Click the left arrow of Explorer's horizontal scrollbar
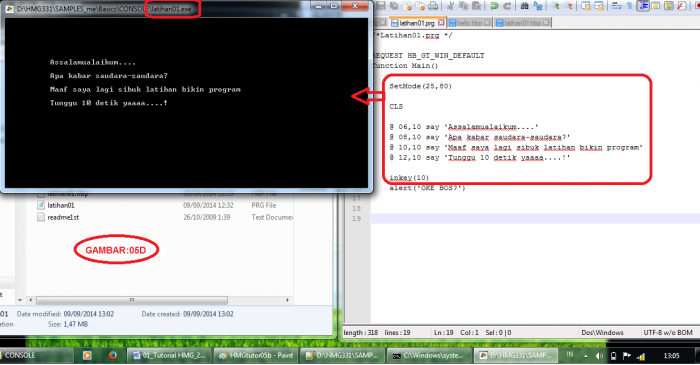This screenshot has width=700, height=365. (31, 300)
